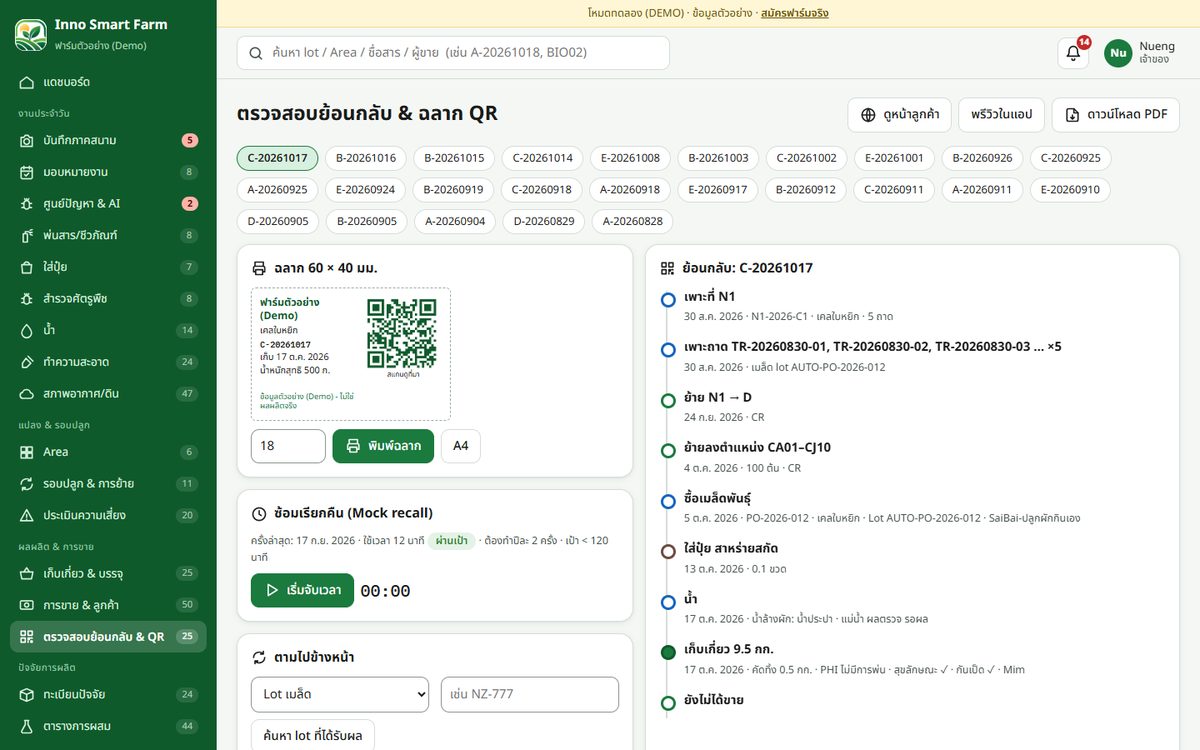Select พ่นสาร/ชีวภัณฑ์ in the sidebar
Screen dimensions: 1200x750
tap(108, 236)
